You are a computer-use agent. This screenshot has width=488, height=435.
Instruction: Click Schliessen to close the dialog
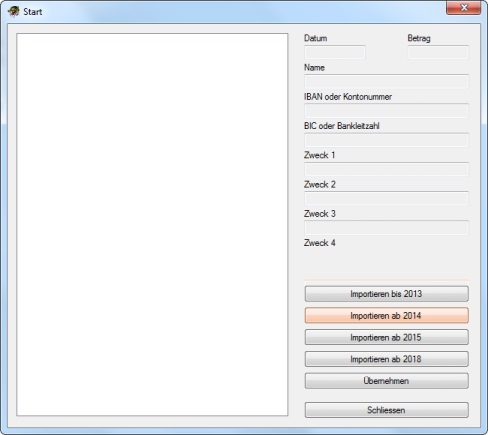click(x=386, y=410)
